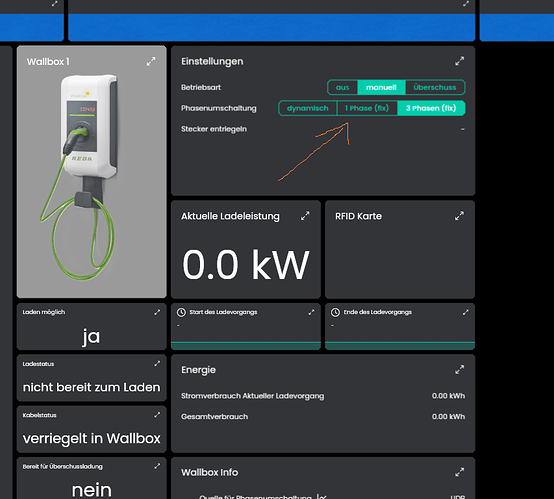Image resolution: width=554 pixels, height=499 pixels.
Task: Expand the Wallbox 1 image card
Action: coord(151,61)
